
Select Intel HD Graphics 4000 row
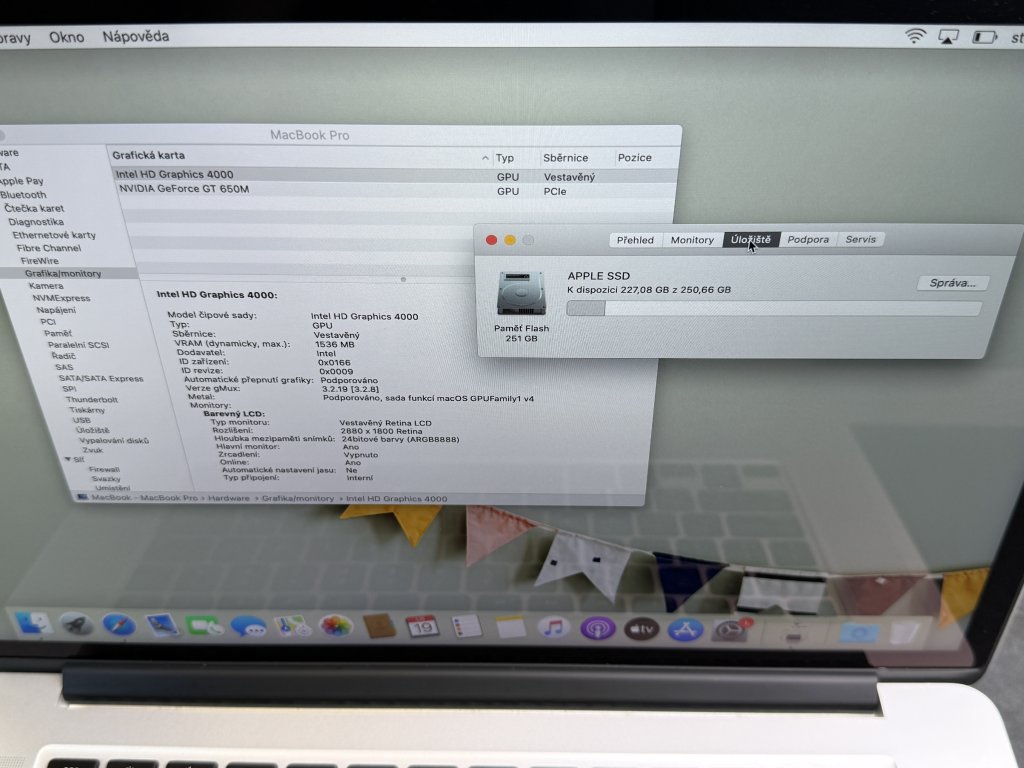(x=395, y=174)
